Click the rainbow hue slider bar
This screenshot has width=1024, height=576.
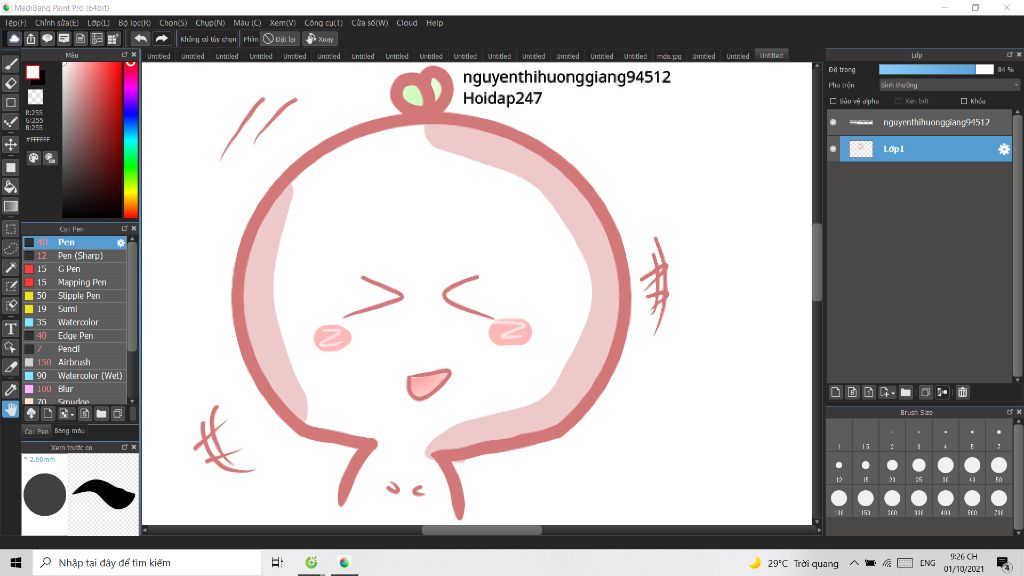[131, 139]
